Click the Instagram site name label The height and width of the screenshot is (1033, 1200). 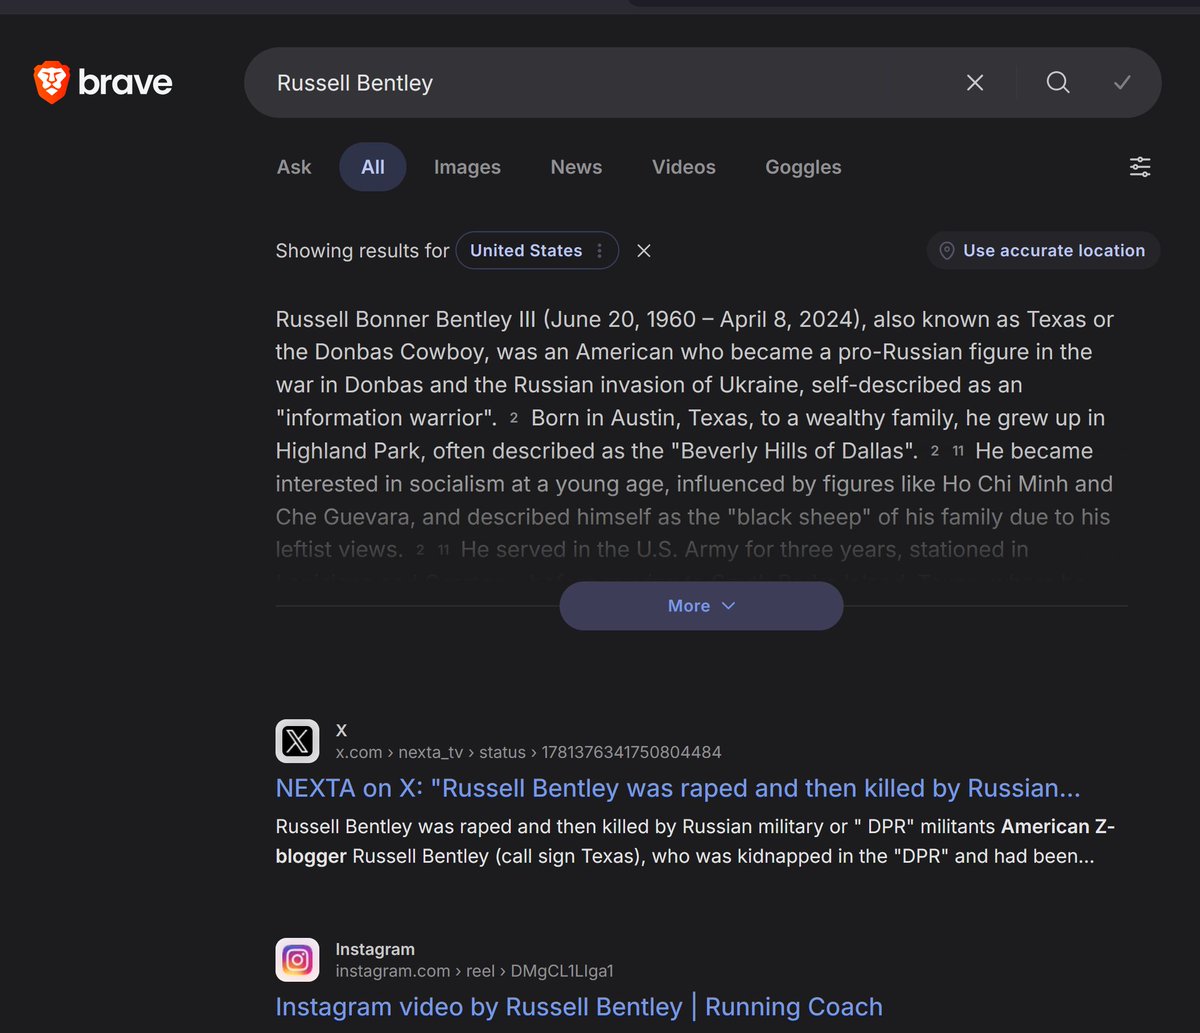point(375,949)
